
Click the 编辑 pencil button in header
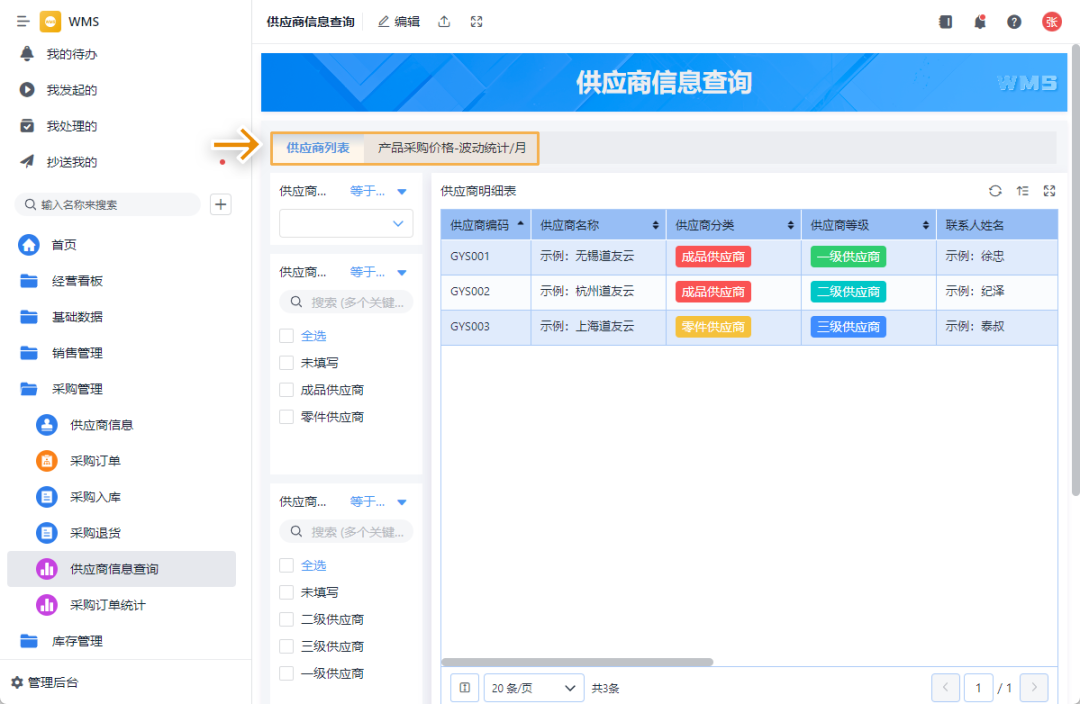(x=399, y=21)
